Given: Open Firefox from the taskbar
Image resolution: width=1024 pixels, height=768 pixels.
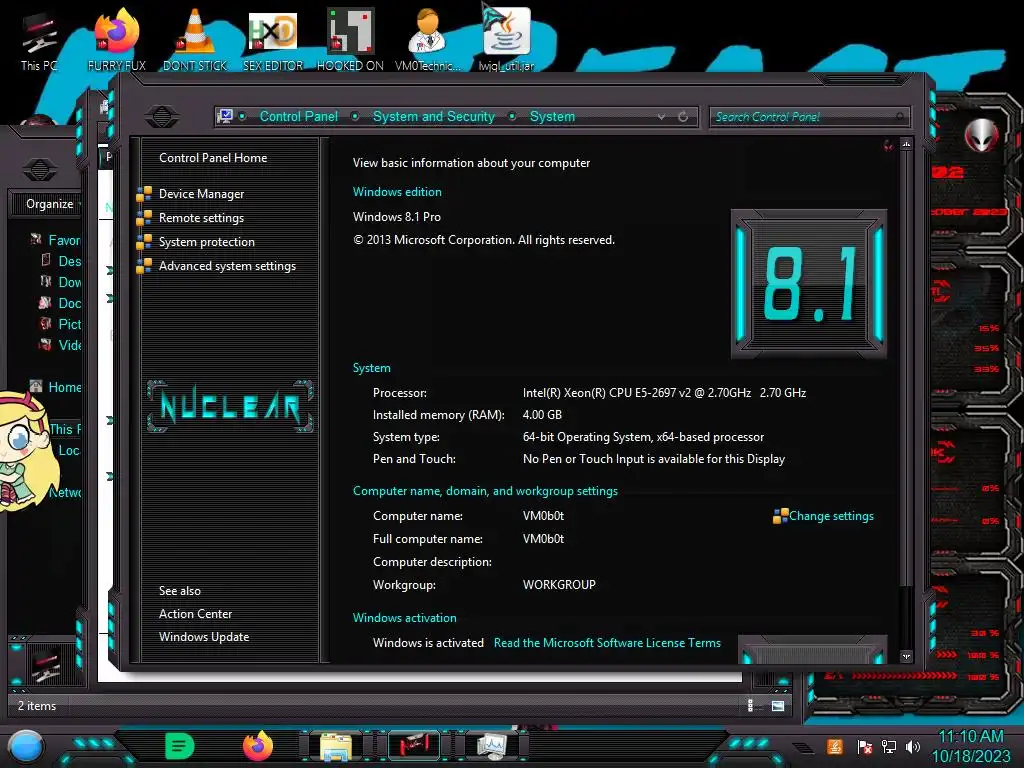Looking at the screenshot, I should tap(258, 746).
